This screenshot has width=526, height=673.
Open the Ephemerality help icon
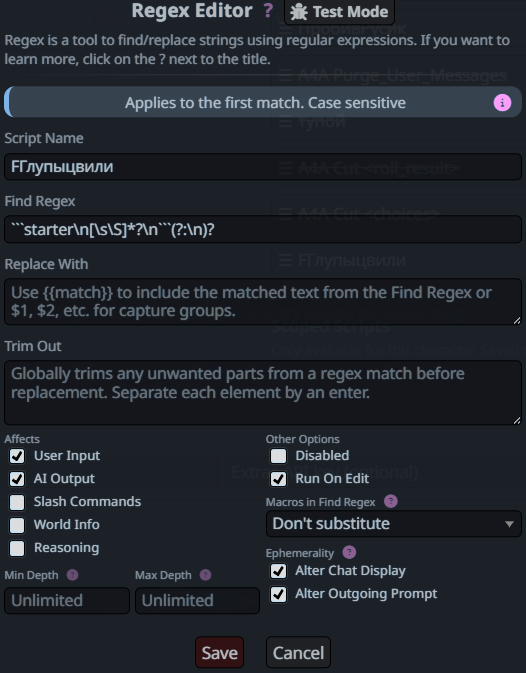(x=349, y=552)
